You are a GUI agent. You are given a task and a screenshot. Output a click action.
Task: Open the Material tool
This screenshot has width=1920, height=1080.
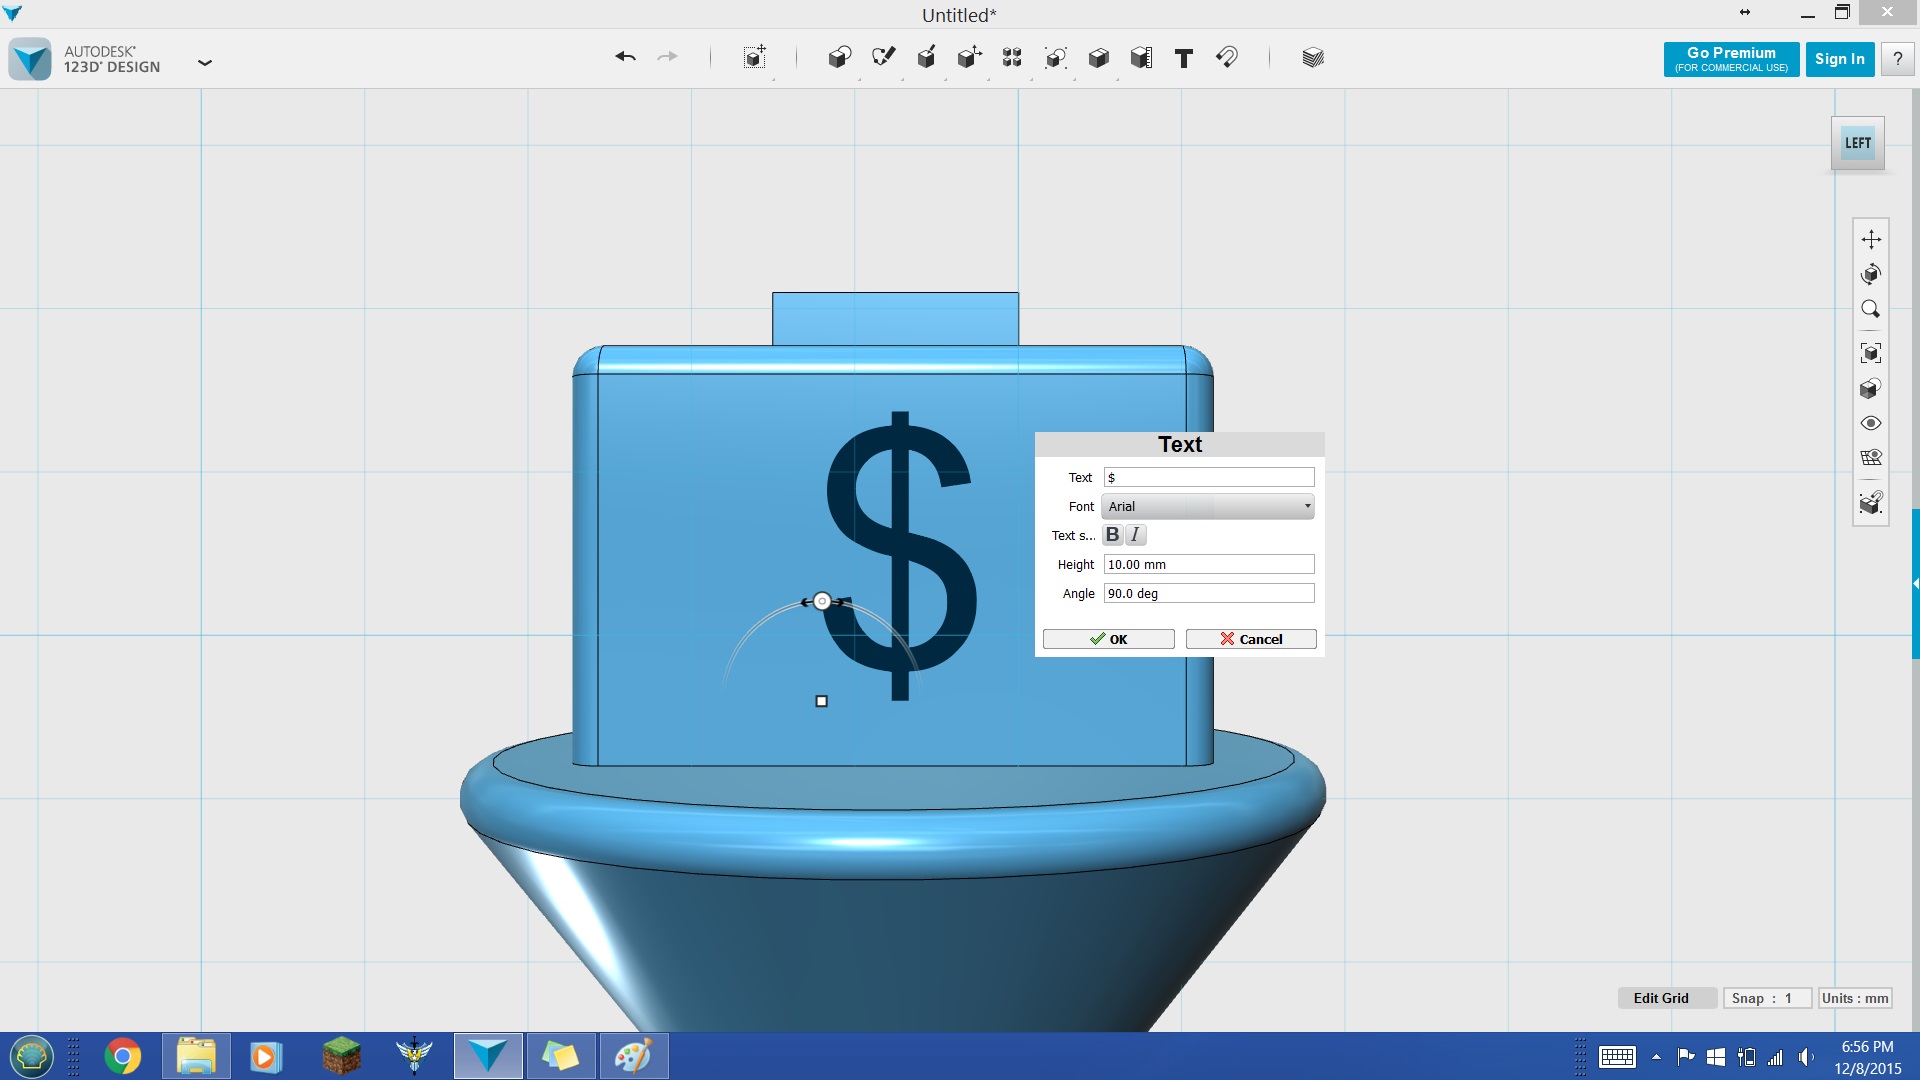[1313, 57]
